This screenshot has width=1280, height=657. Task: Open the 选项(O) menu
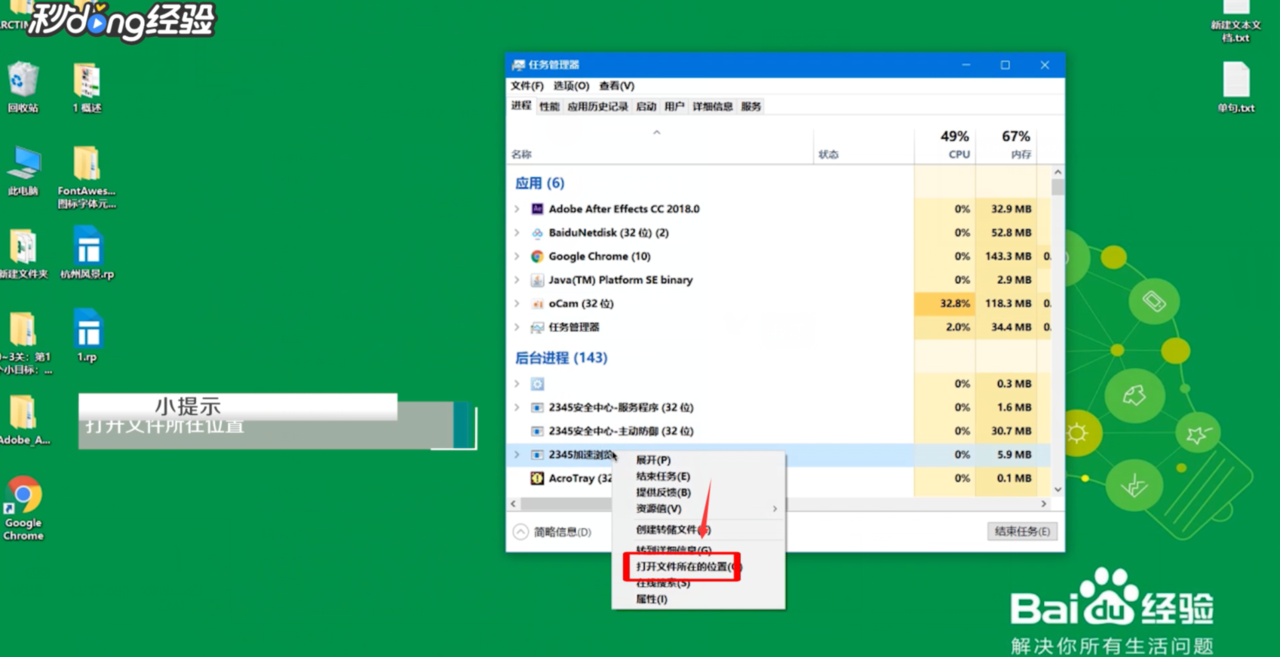pyautogui.click(x=571, y=86)
